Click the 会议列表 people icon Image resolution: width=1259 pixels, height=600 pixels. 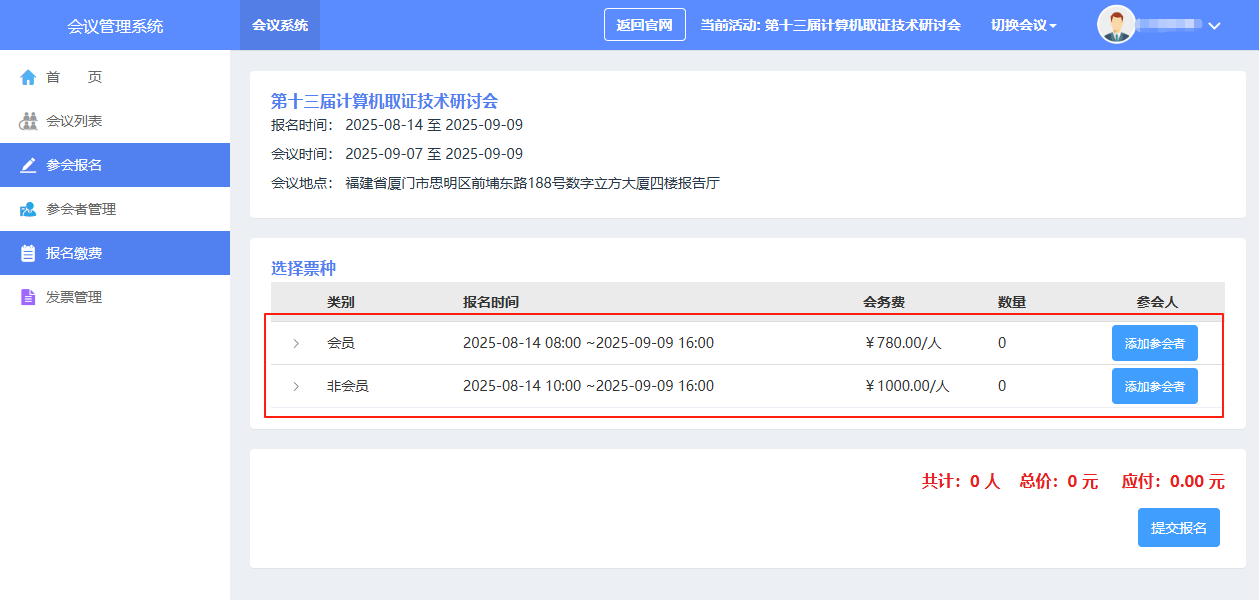[x=28, y=121]
